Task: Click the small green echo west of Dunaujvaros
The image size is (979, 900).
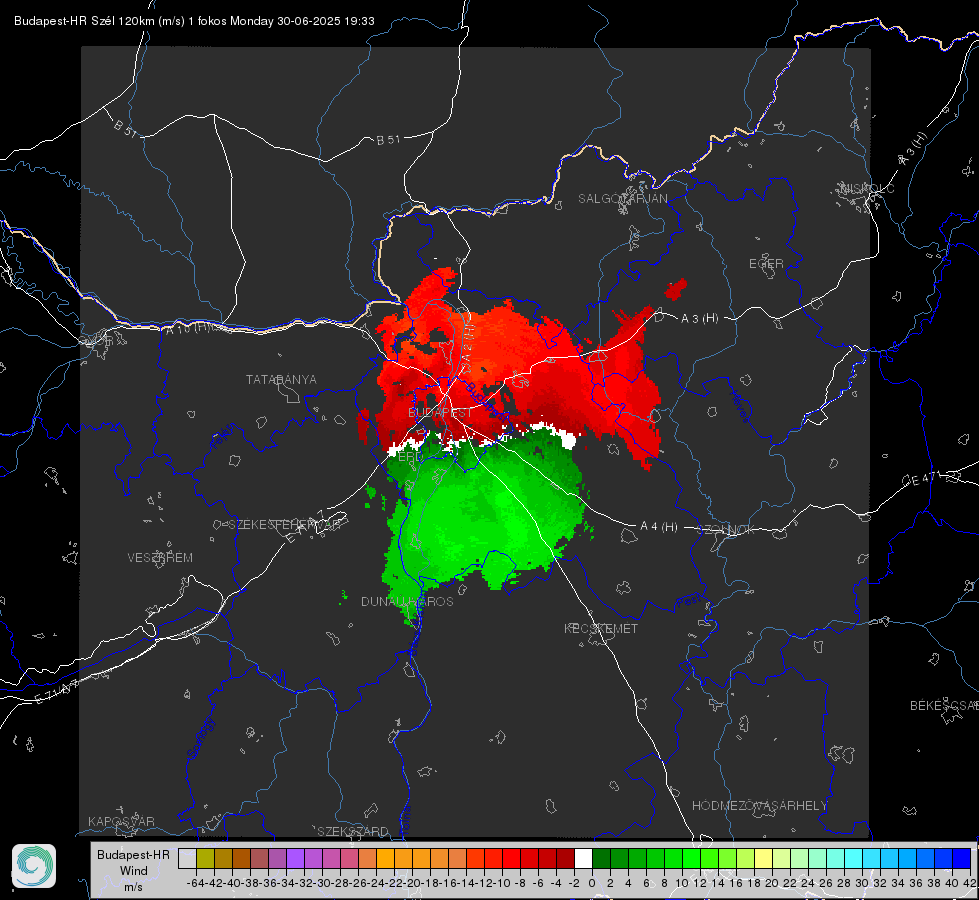Action: [x=343, y=597]
